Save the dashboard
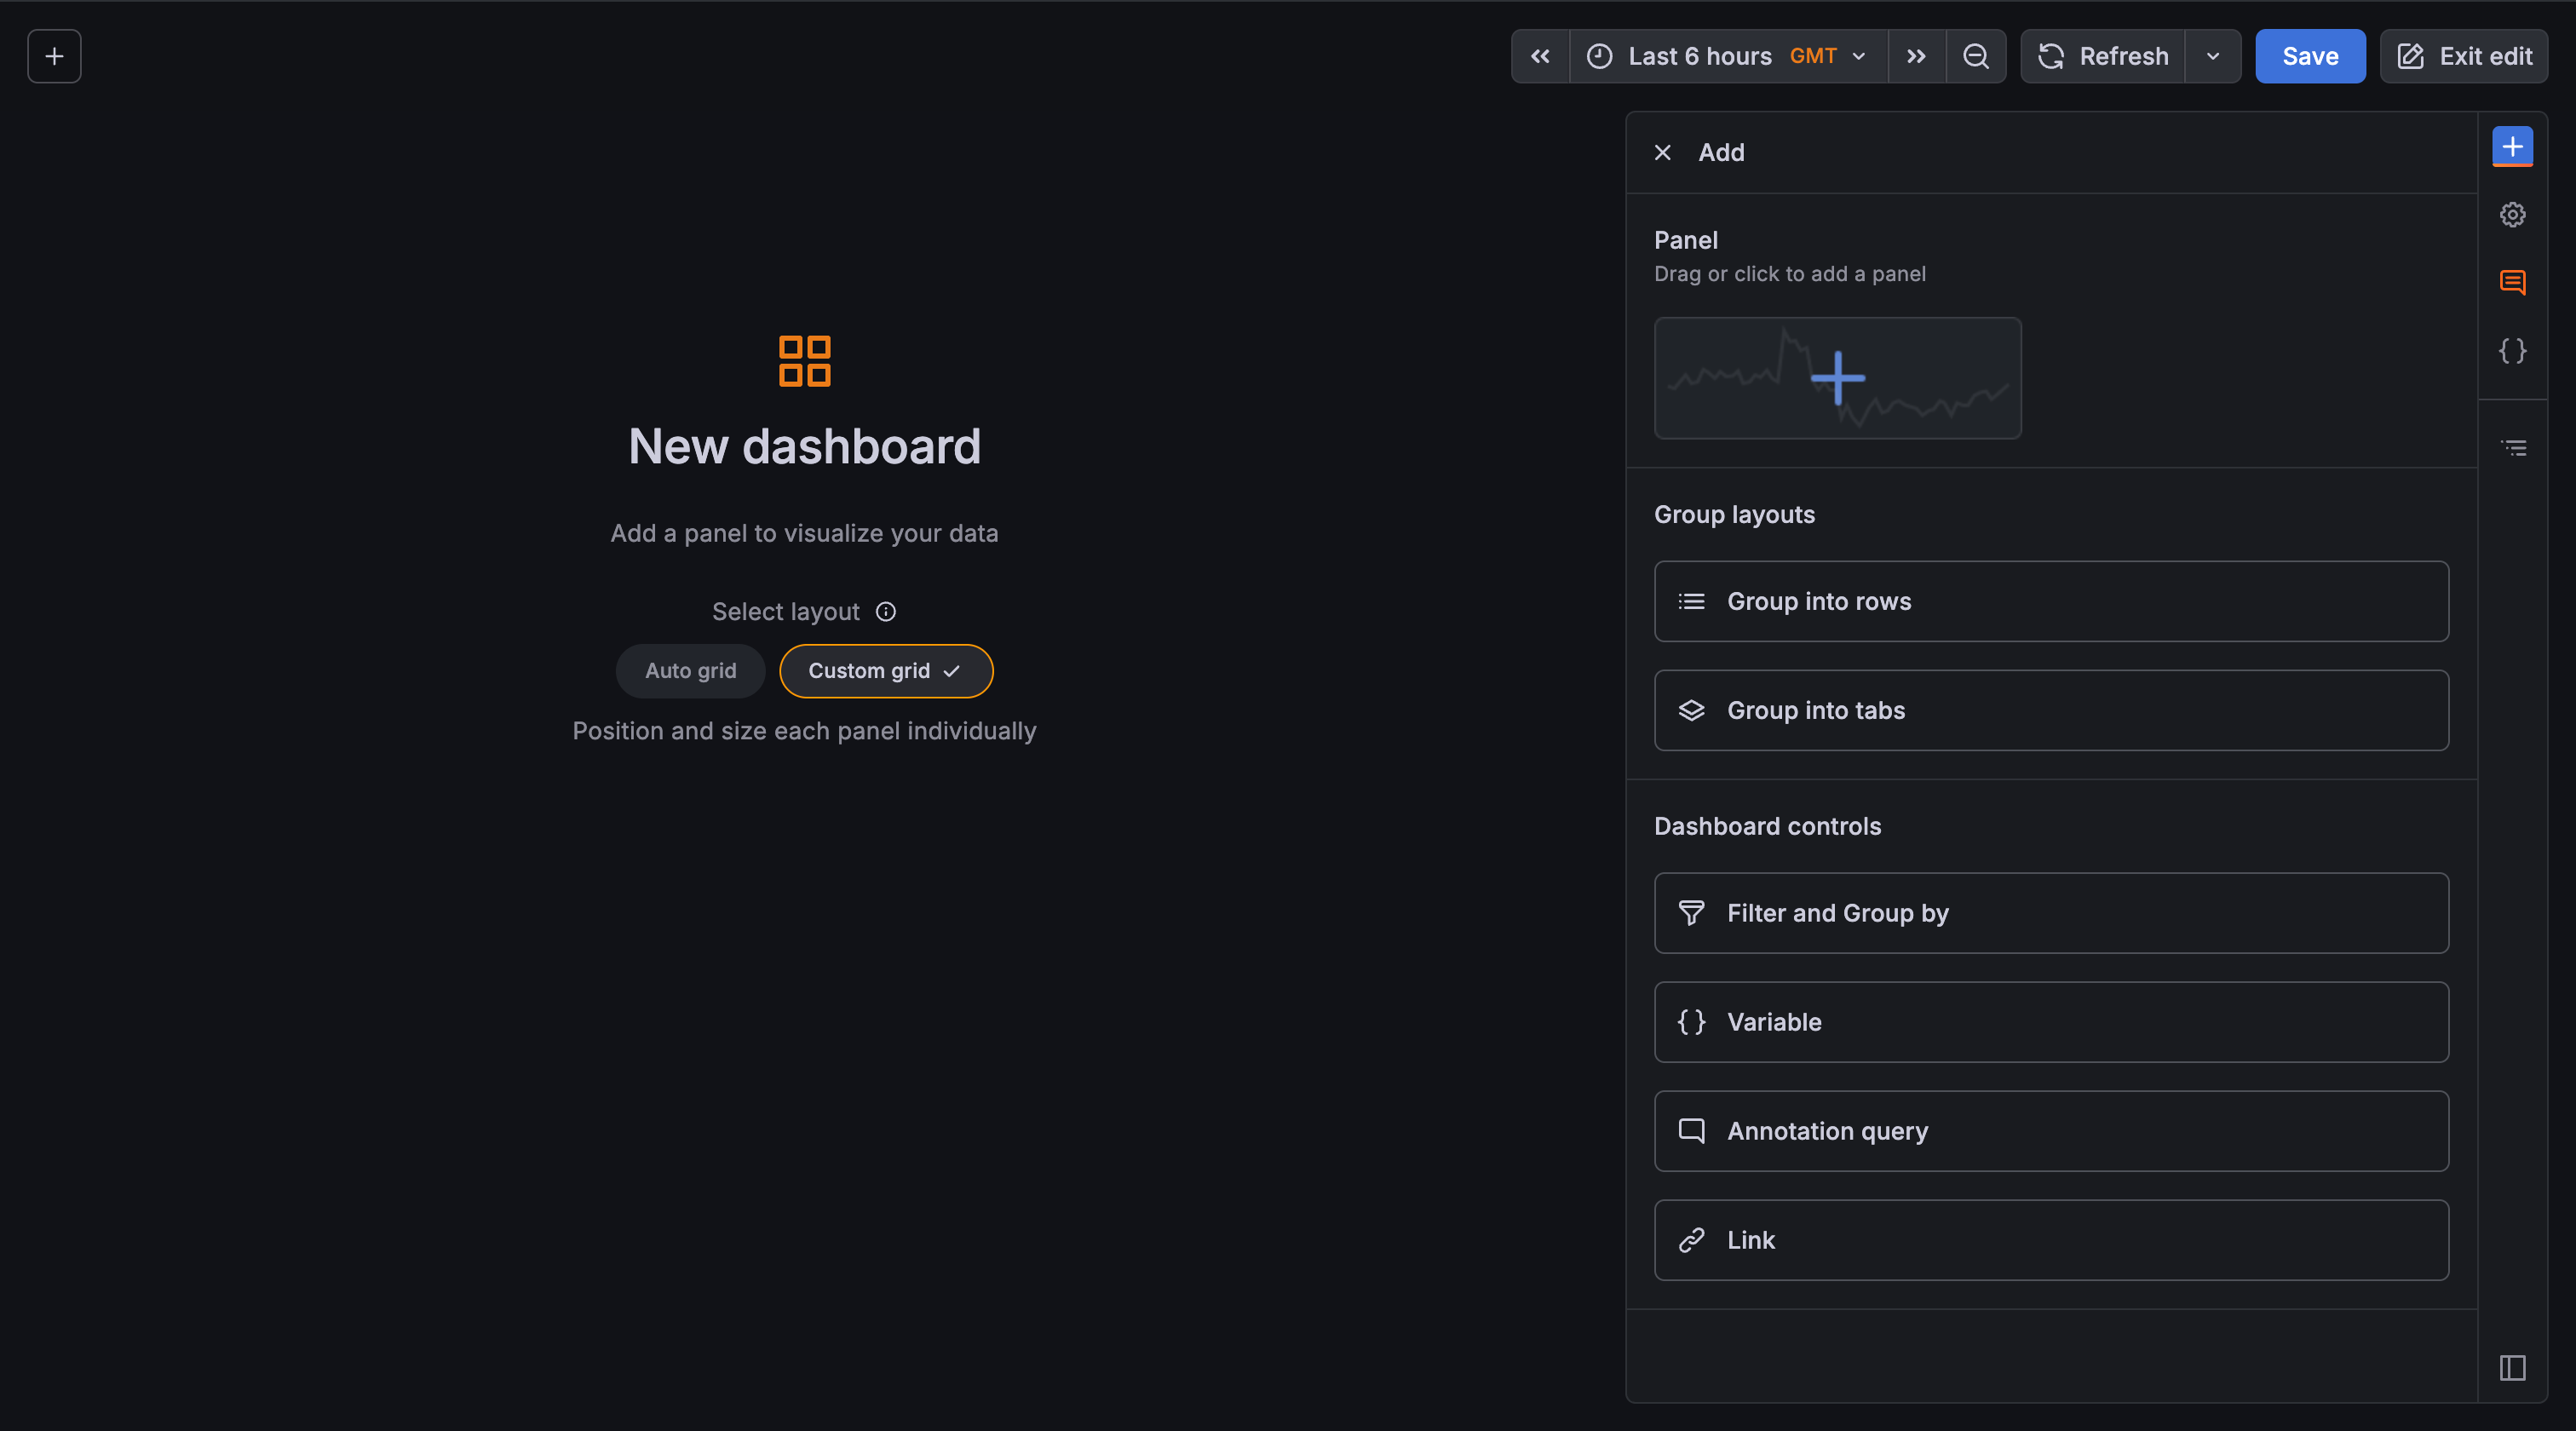The image size is (2576, 1431). pyautogui.click(x=2310, y=56)
